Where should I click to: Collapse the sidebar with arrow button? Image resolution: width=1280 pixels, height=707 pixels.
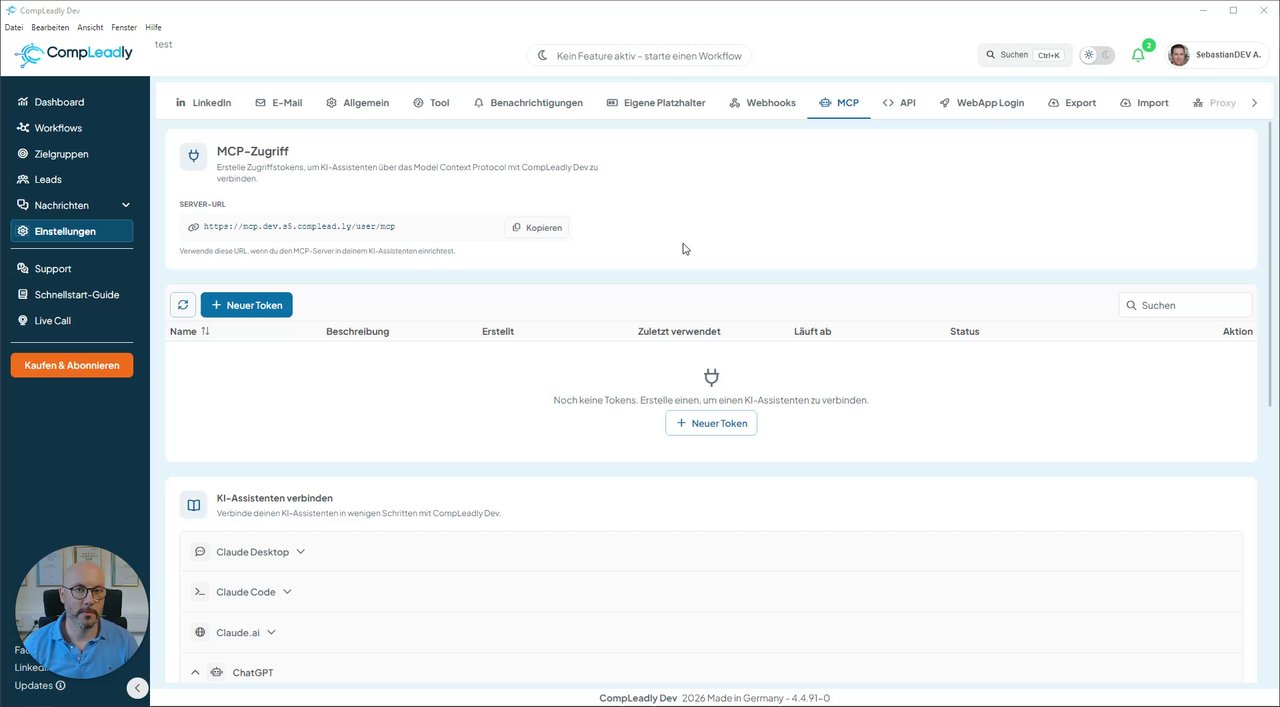(x=138, y=688)
